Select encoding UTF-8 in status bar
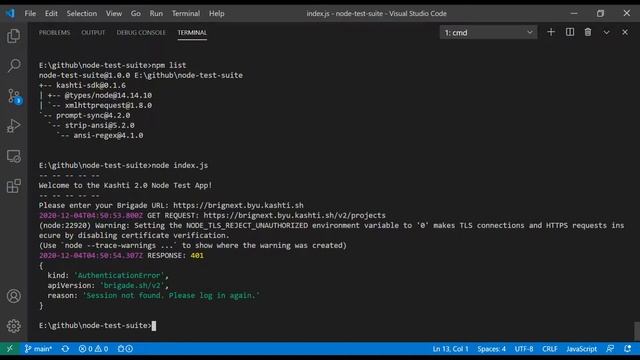The width and height of the screenshot is (640, 360). tap(524, 349)
